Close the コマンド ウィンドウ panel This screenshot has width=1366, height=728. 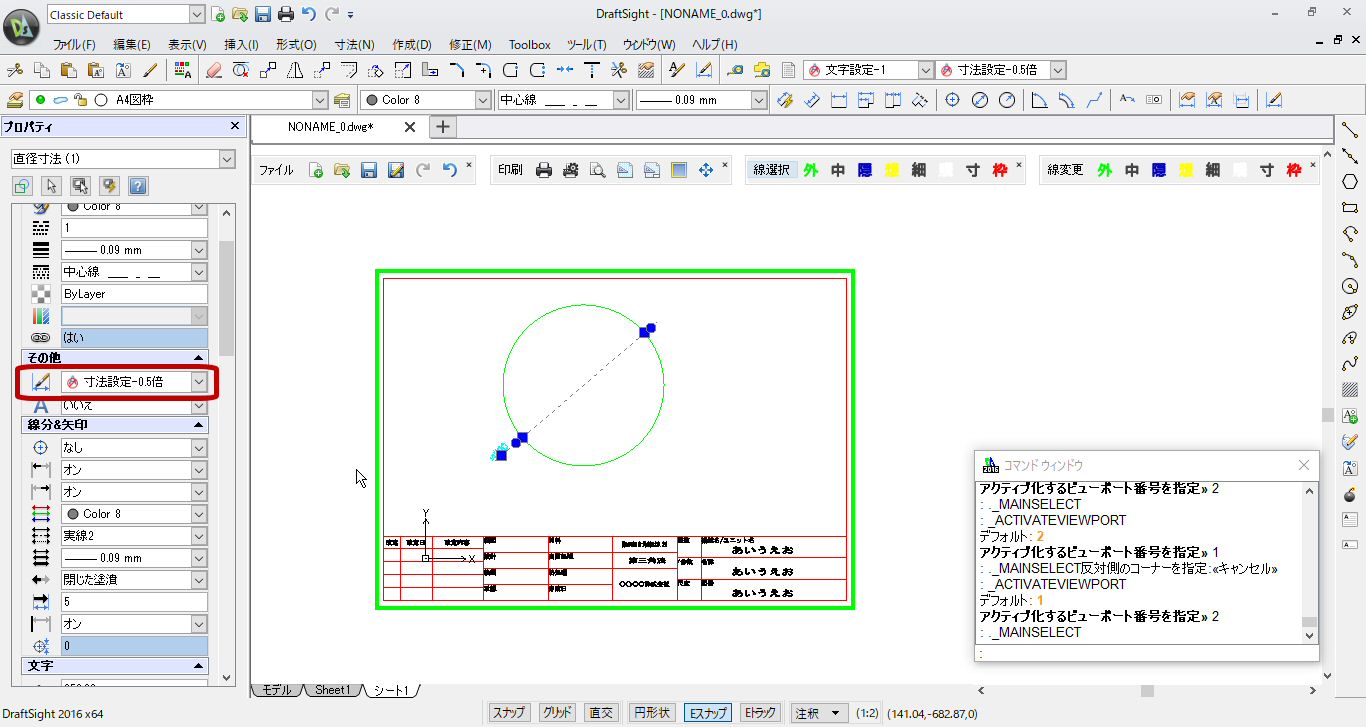click(x=1304, y=465)
